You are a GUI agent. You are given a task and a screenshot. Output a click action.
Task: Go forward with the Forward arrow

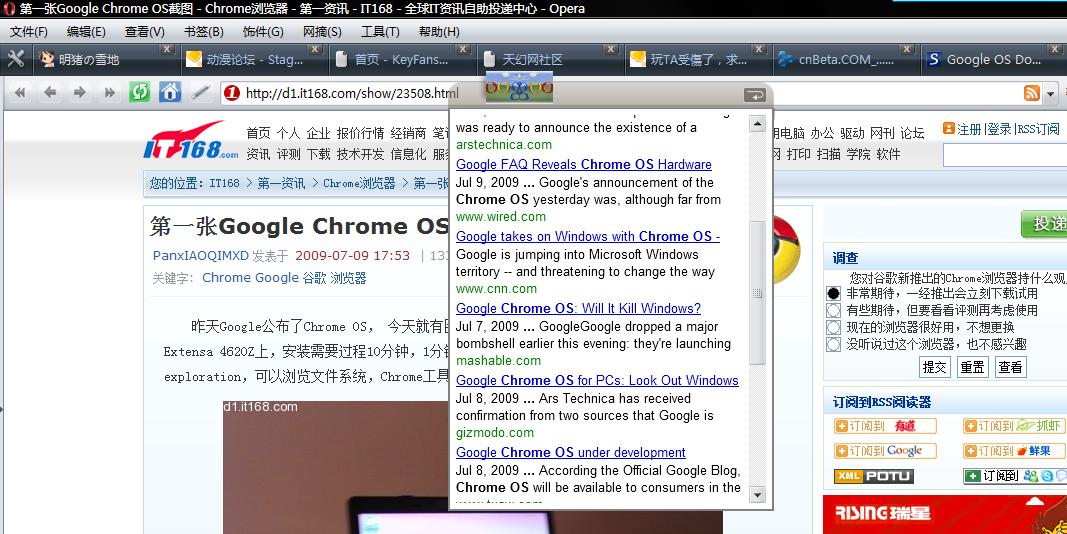pyautogui.click(x=80, y=93)
